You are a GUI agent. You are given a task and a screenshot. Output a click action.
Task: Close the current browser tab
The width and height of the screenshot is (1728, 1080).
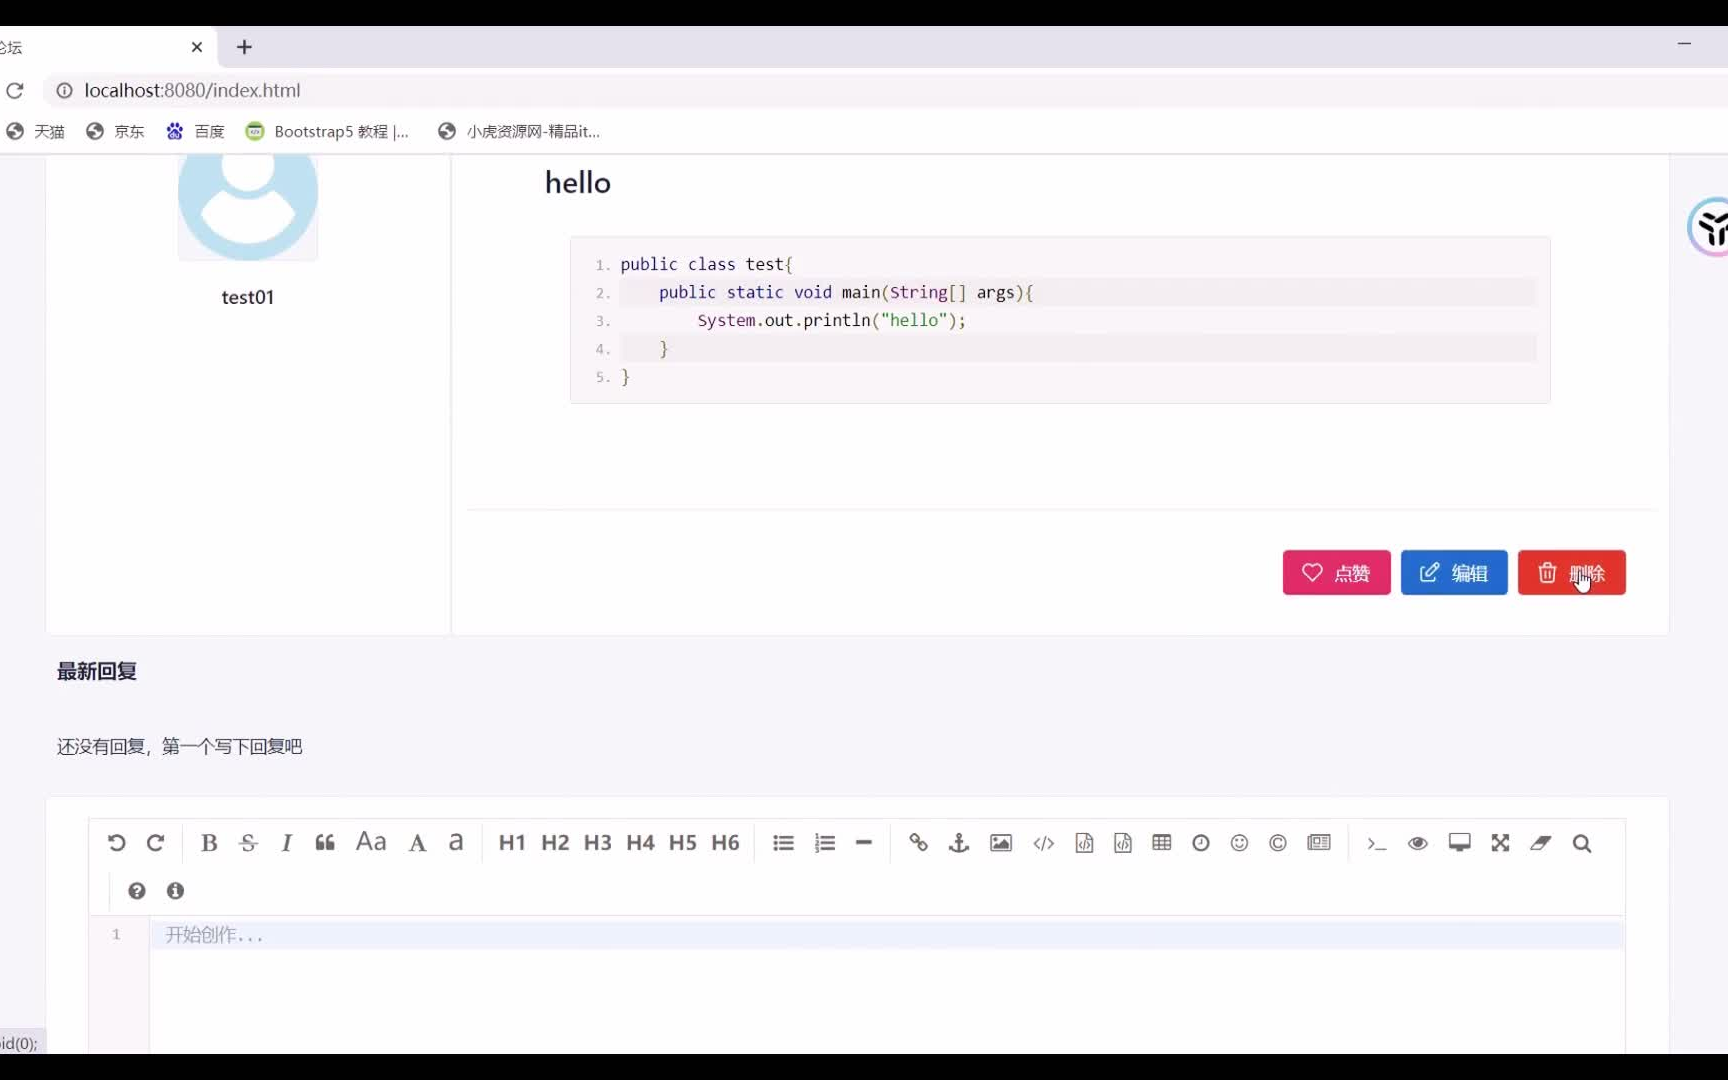coord(197,47)
